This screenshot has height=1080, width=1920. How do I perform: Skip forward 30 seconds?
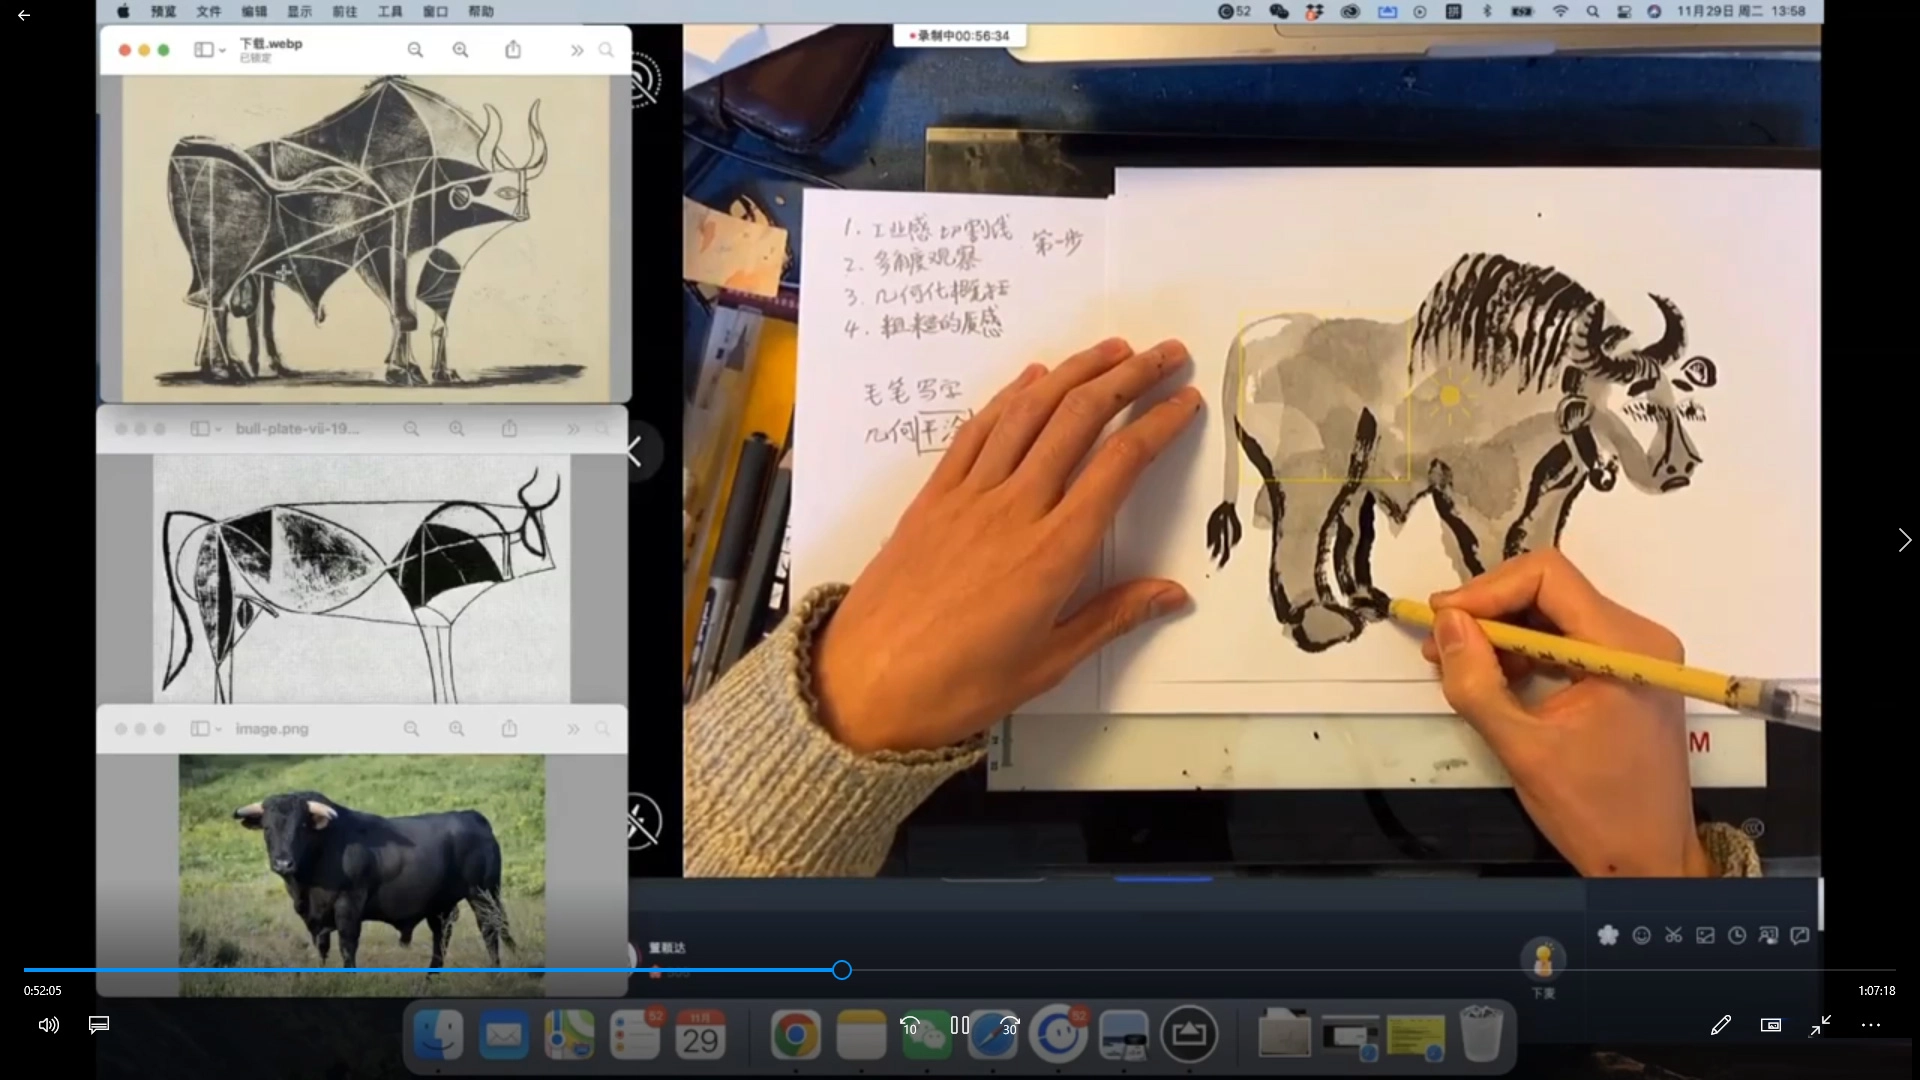coord(1010,1026)
